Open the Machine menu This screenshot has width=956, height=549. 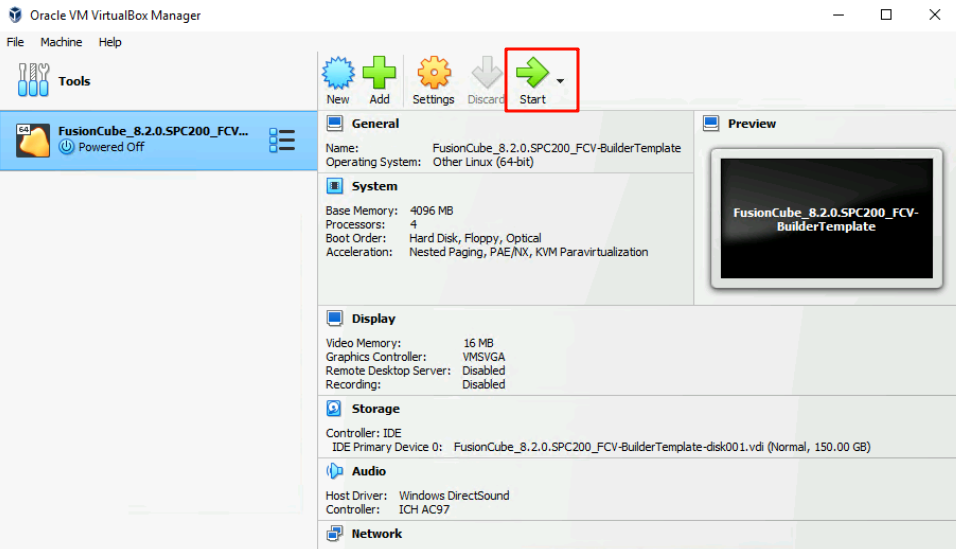point(61,42)
